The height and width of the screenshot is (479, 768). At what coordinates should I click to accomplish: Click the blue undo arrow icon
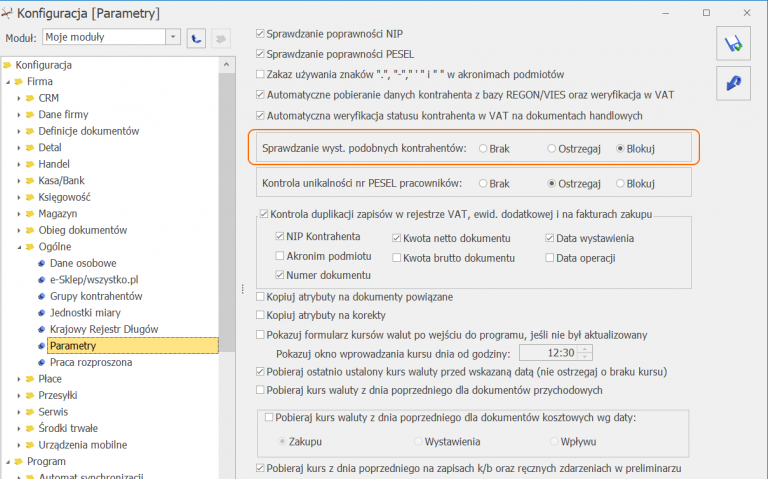coord(734,84)
